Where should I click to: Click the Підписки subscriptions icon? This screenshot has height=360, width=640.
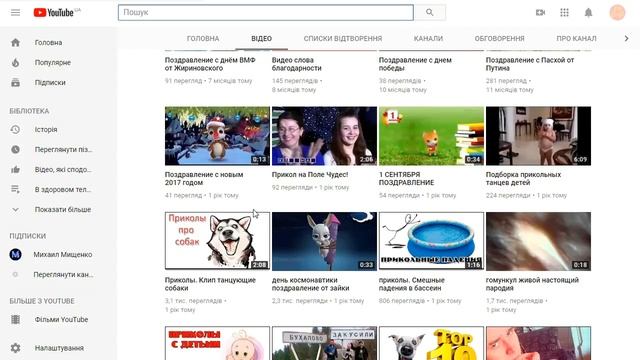click(x=16, y=82)
